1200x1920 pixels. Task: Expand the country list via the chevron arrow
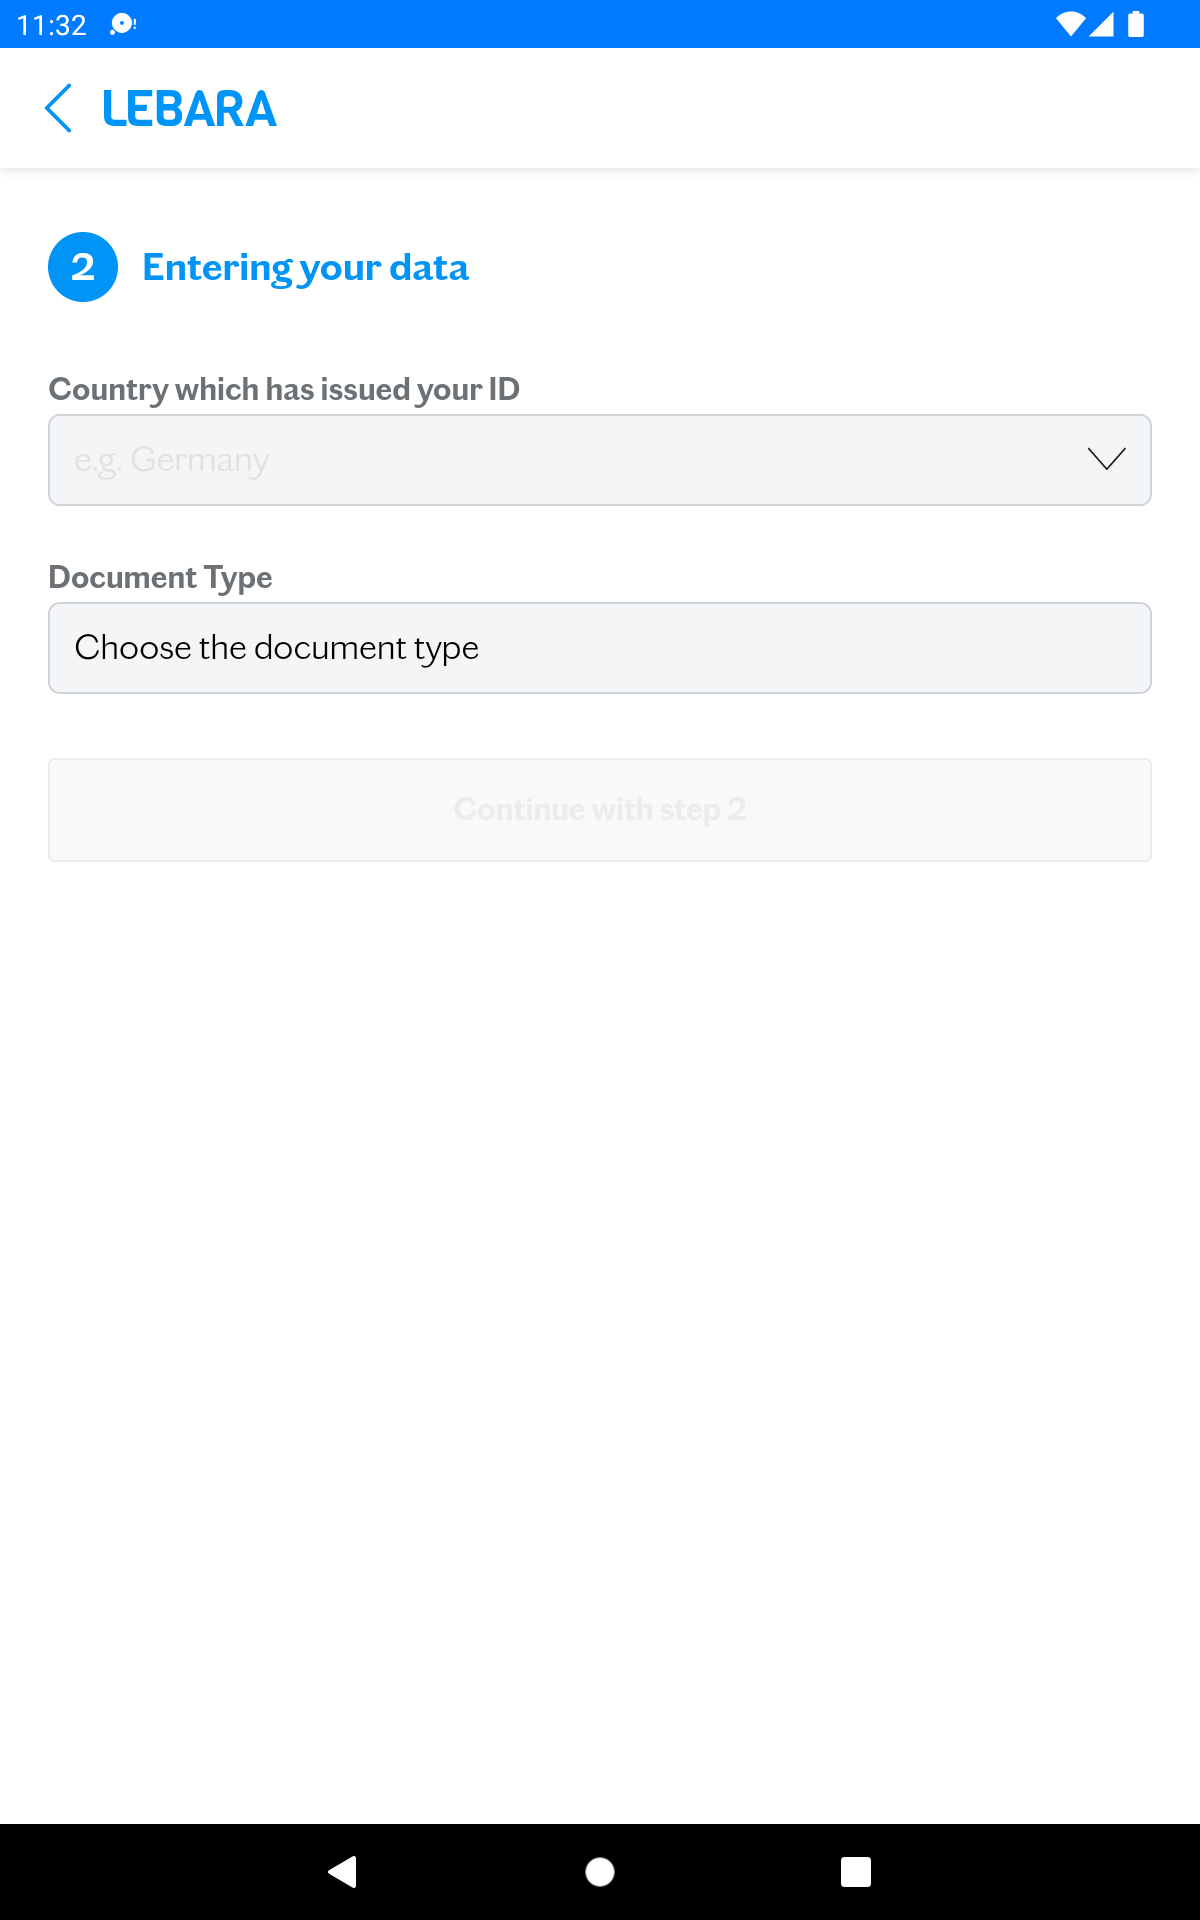[1107, 459]
